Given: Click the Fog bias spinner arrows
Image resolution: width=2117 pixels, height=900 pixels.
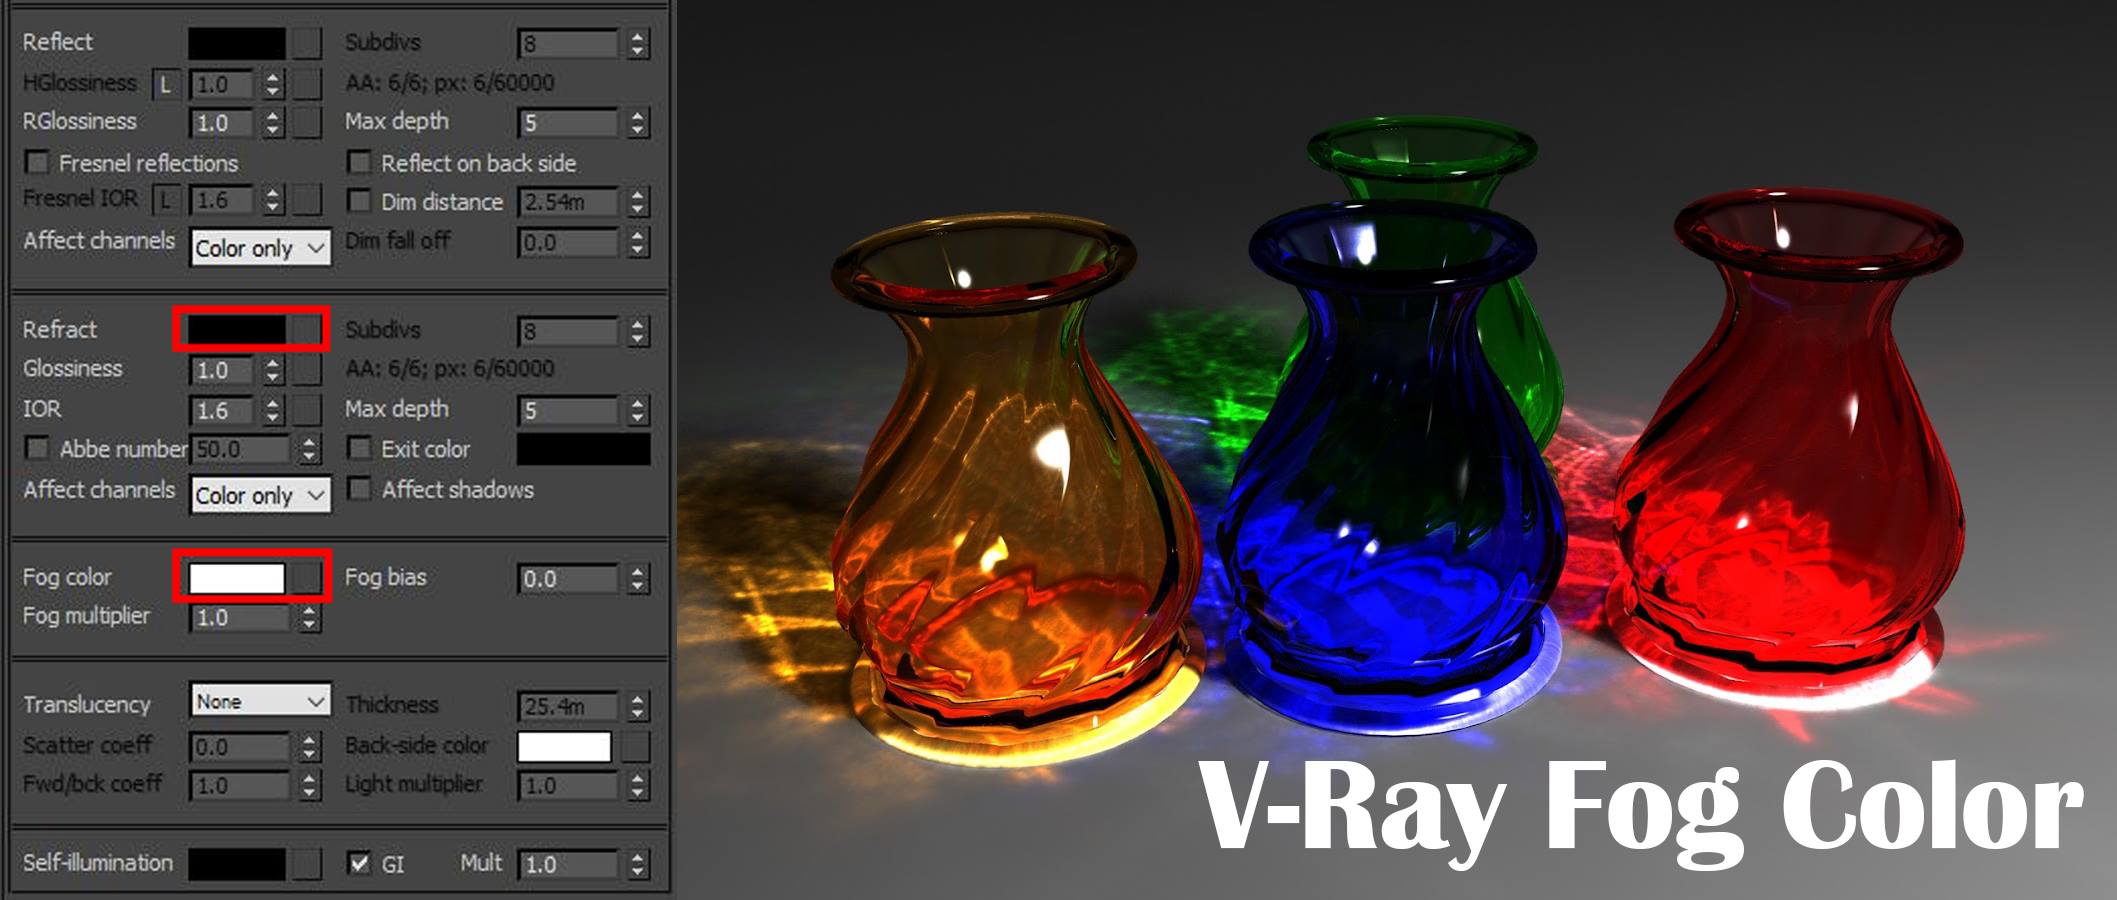Looking at the screenshot, I should 638,579.
